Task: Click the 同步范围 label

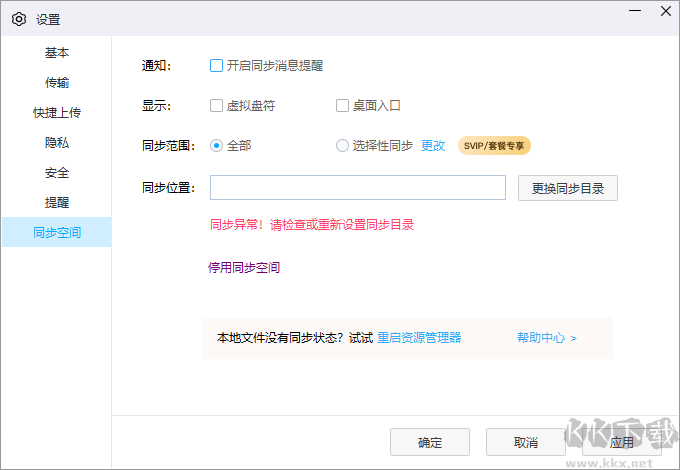Action: pyautogui.click(x=168, y=146)
